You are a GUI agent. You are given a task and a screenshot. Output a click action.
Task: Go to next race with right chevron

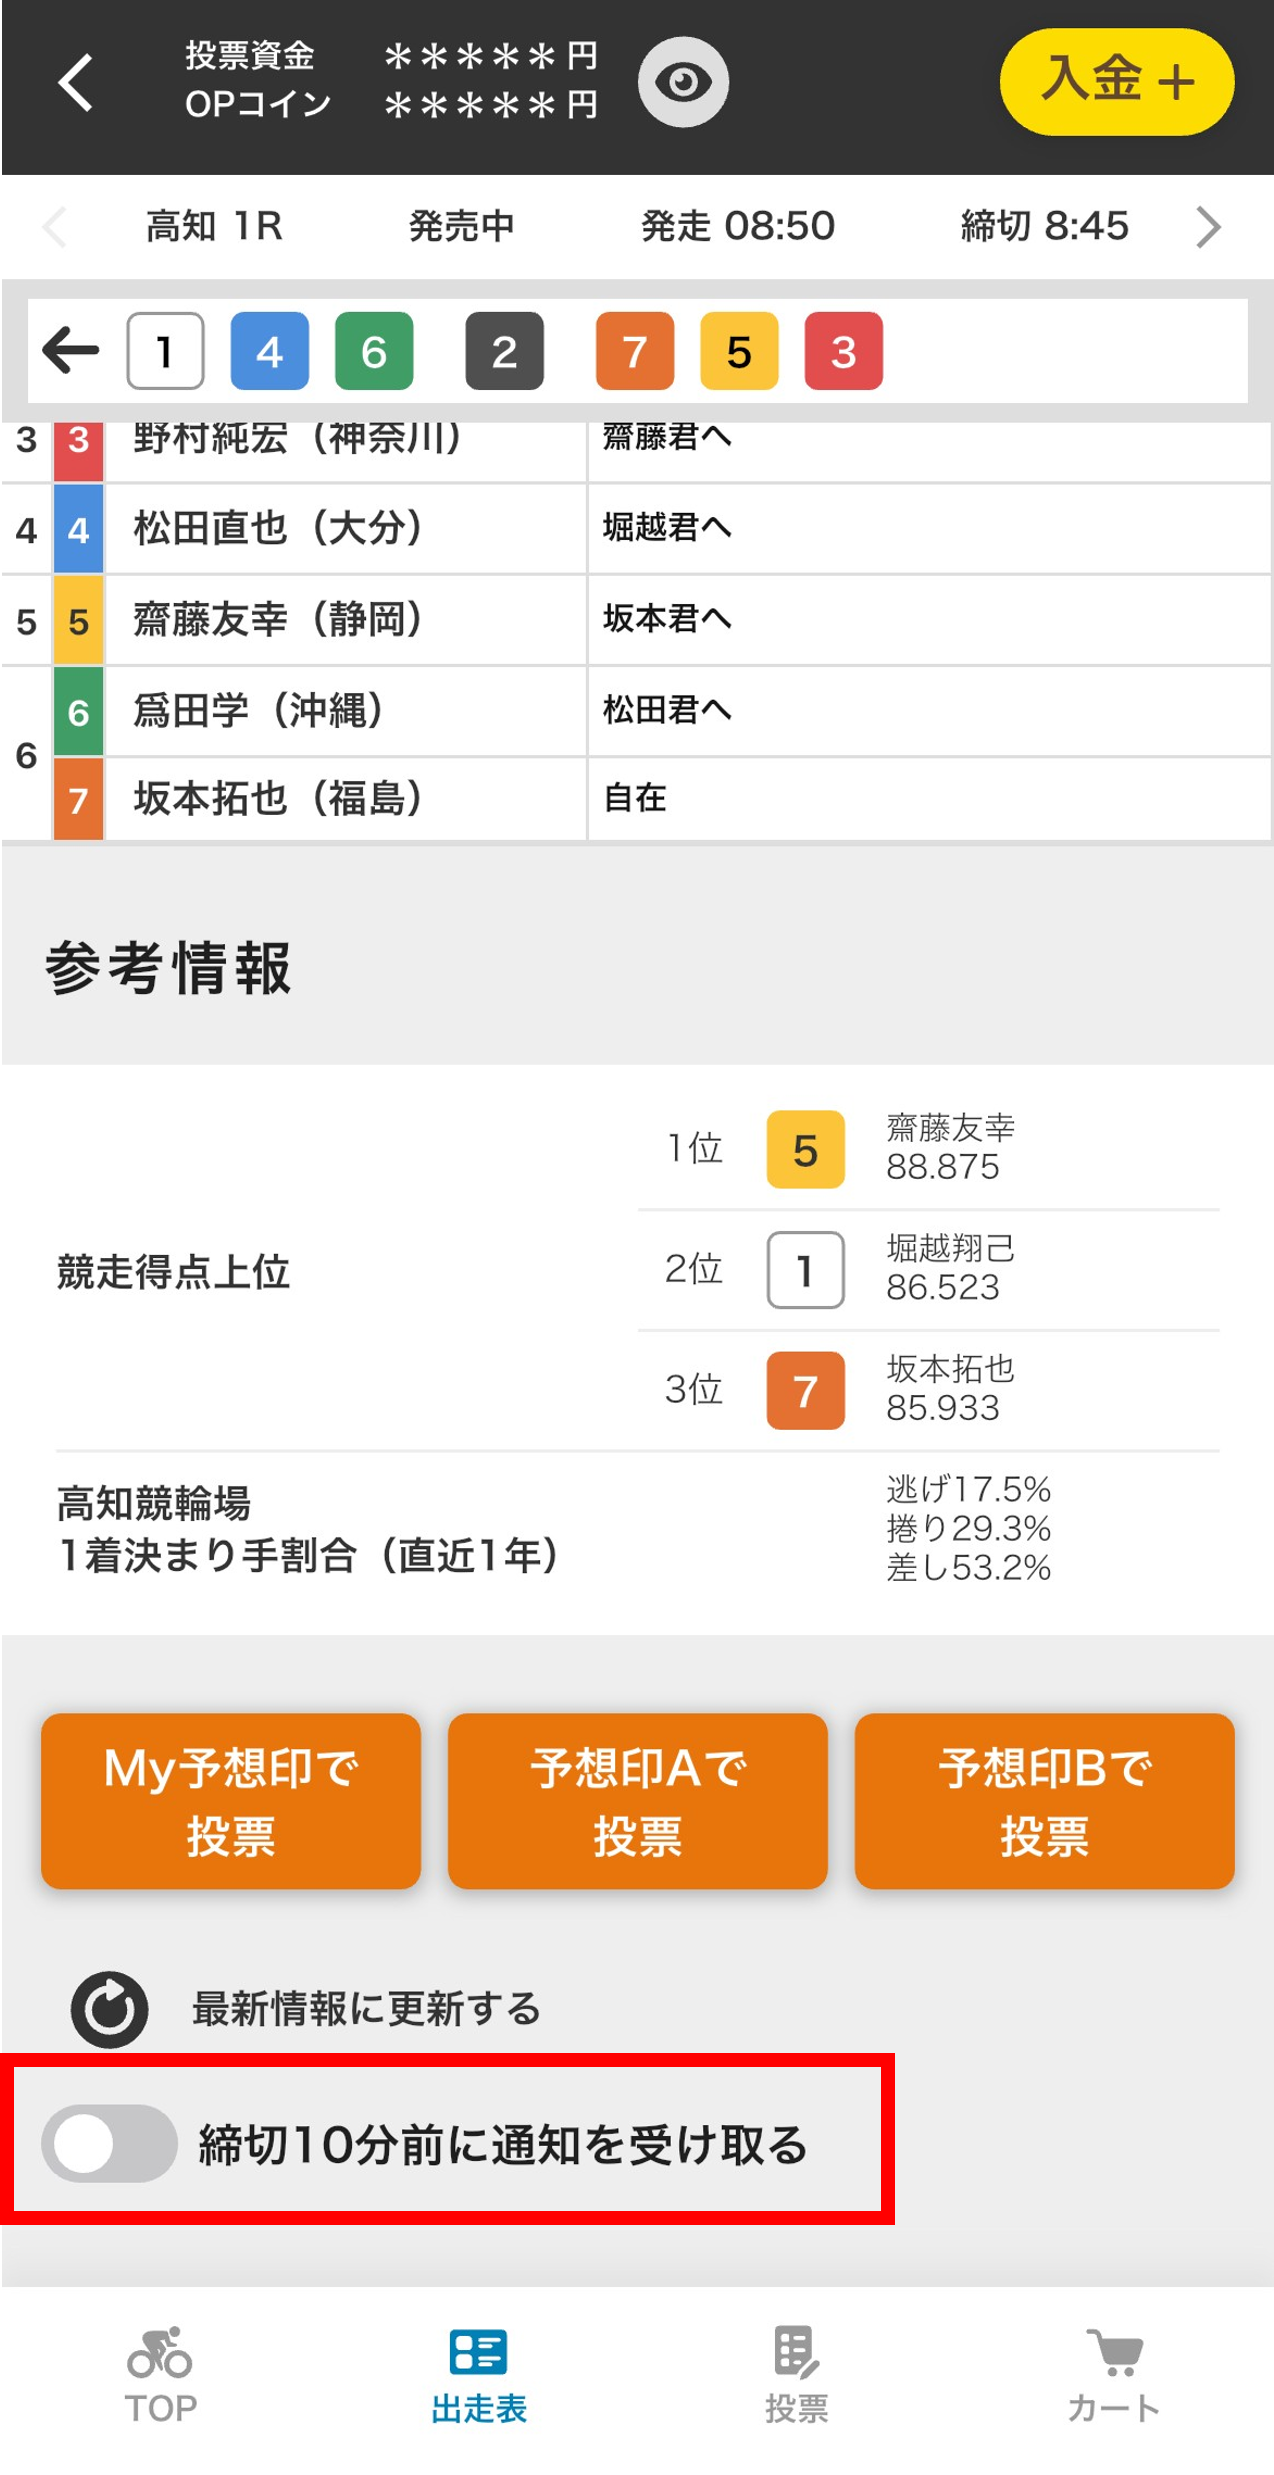[1208, 227]
